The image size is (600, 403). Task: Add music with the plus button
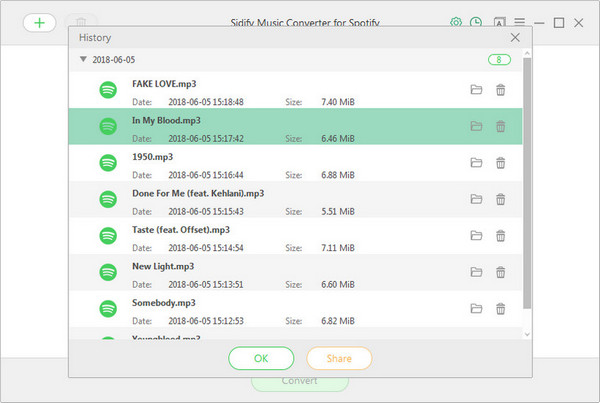coord(39,23)
